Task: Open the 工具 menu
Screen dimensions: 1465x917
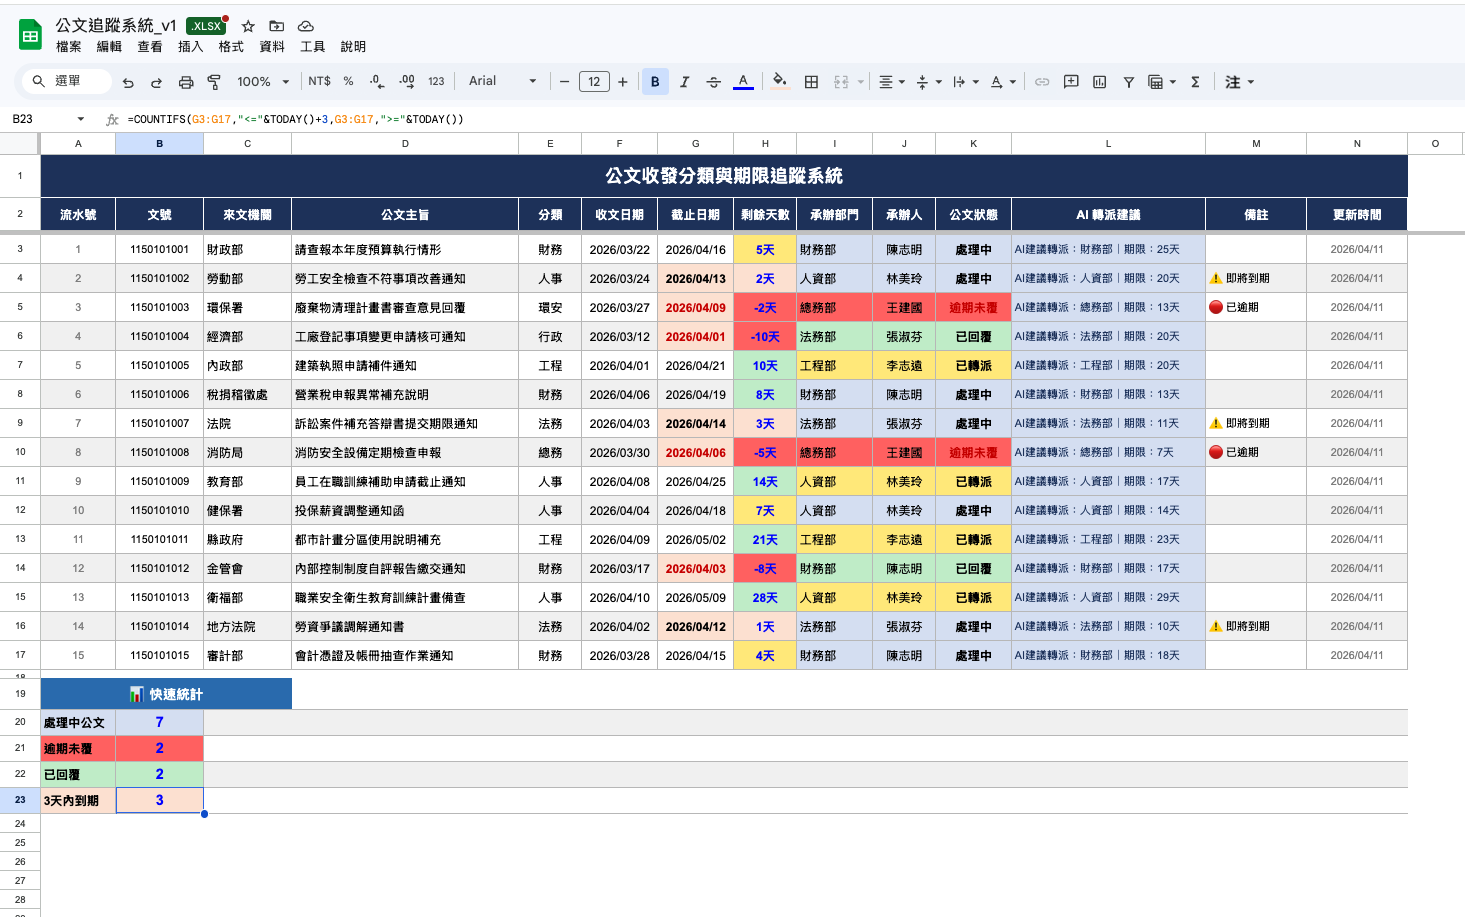Action: [313, 47]
